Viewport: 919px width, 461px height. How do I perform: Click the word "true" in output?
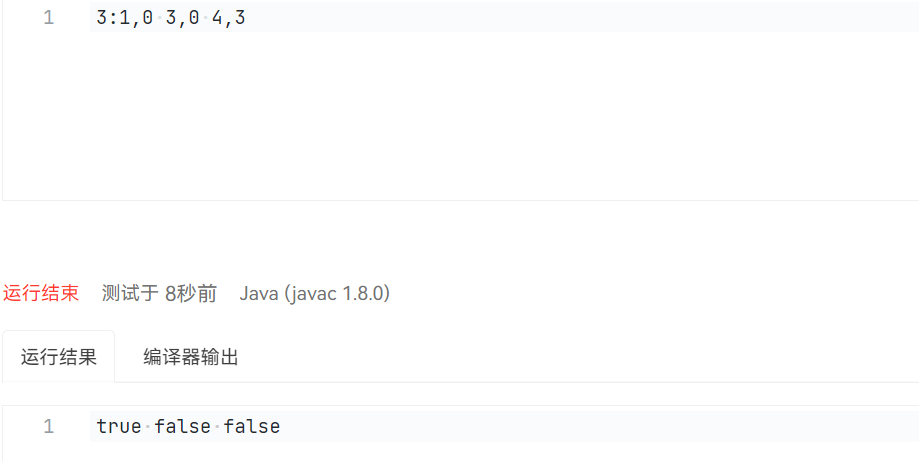coord(119,427)
